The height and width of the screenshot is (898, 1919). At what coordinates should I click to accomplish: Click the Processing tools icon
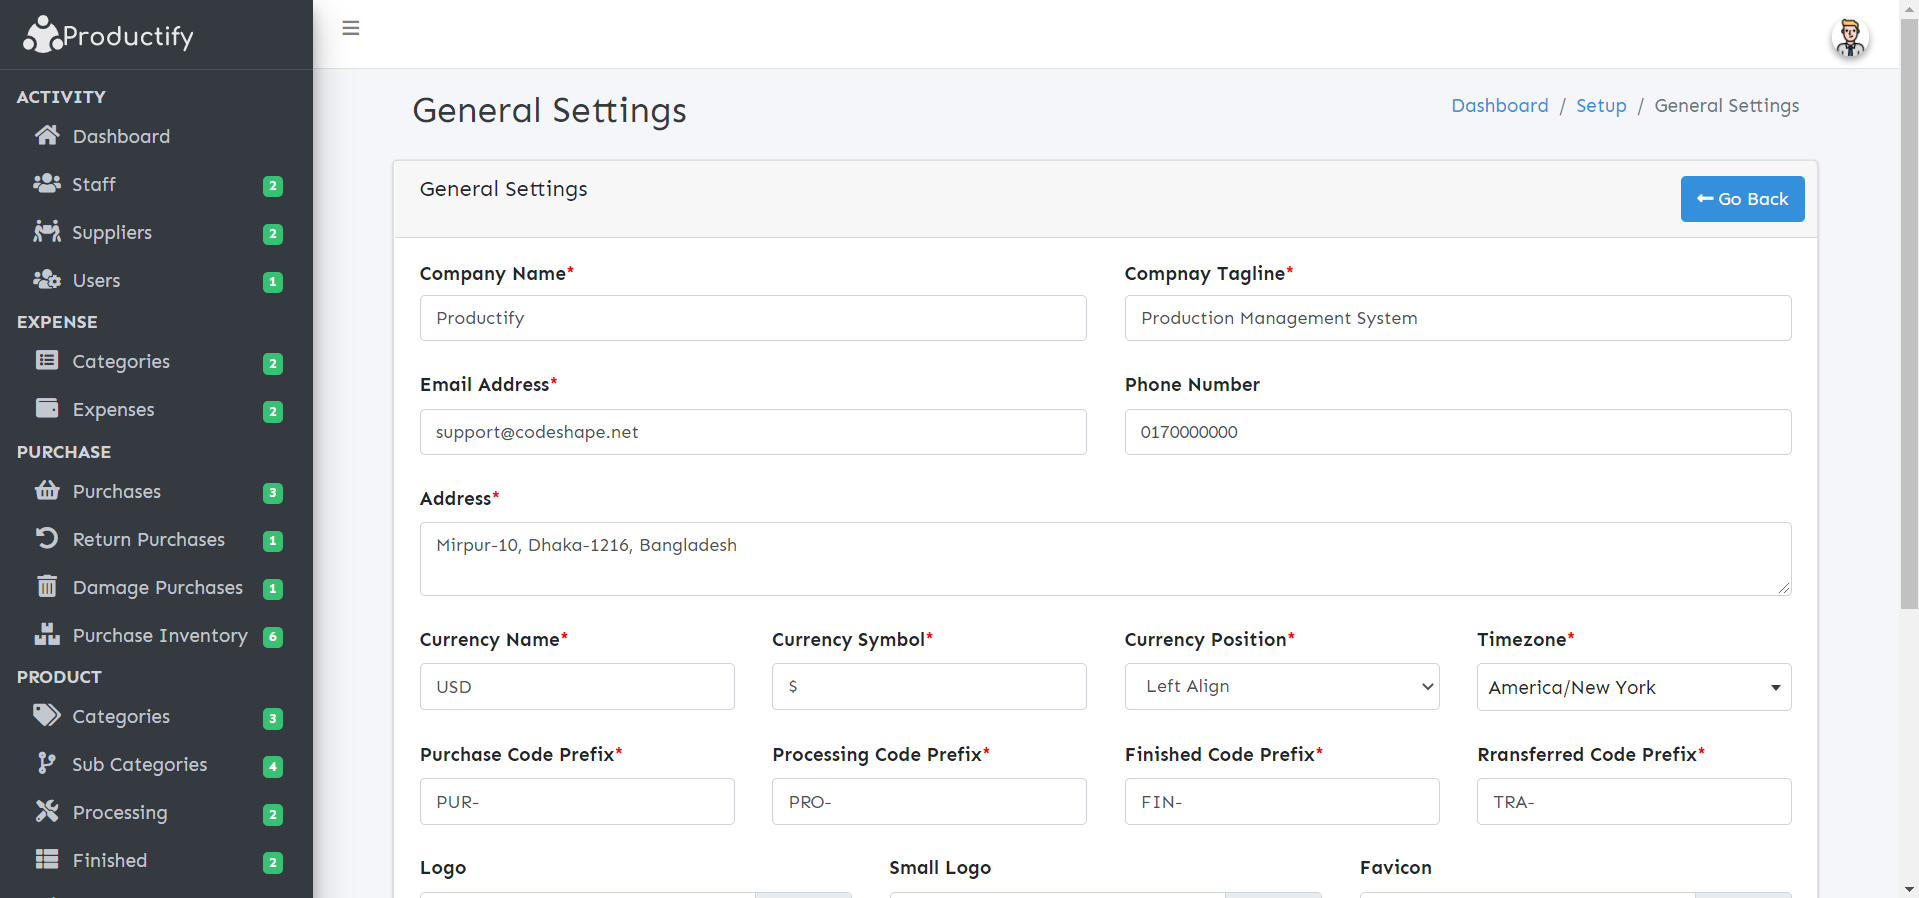pos(47,812)
